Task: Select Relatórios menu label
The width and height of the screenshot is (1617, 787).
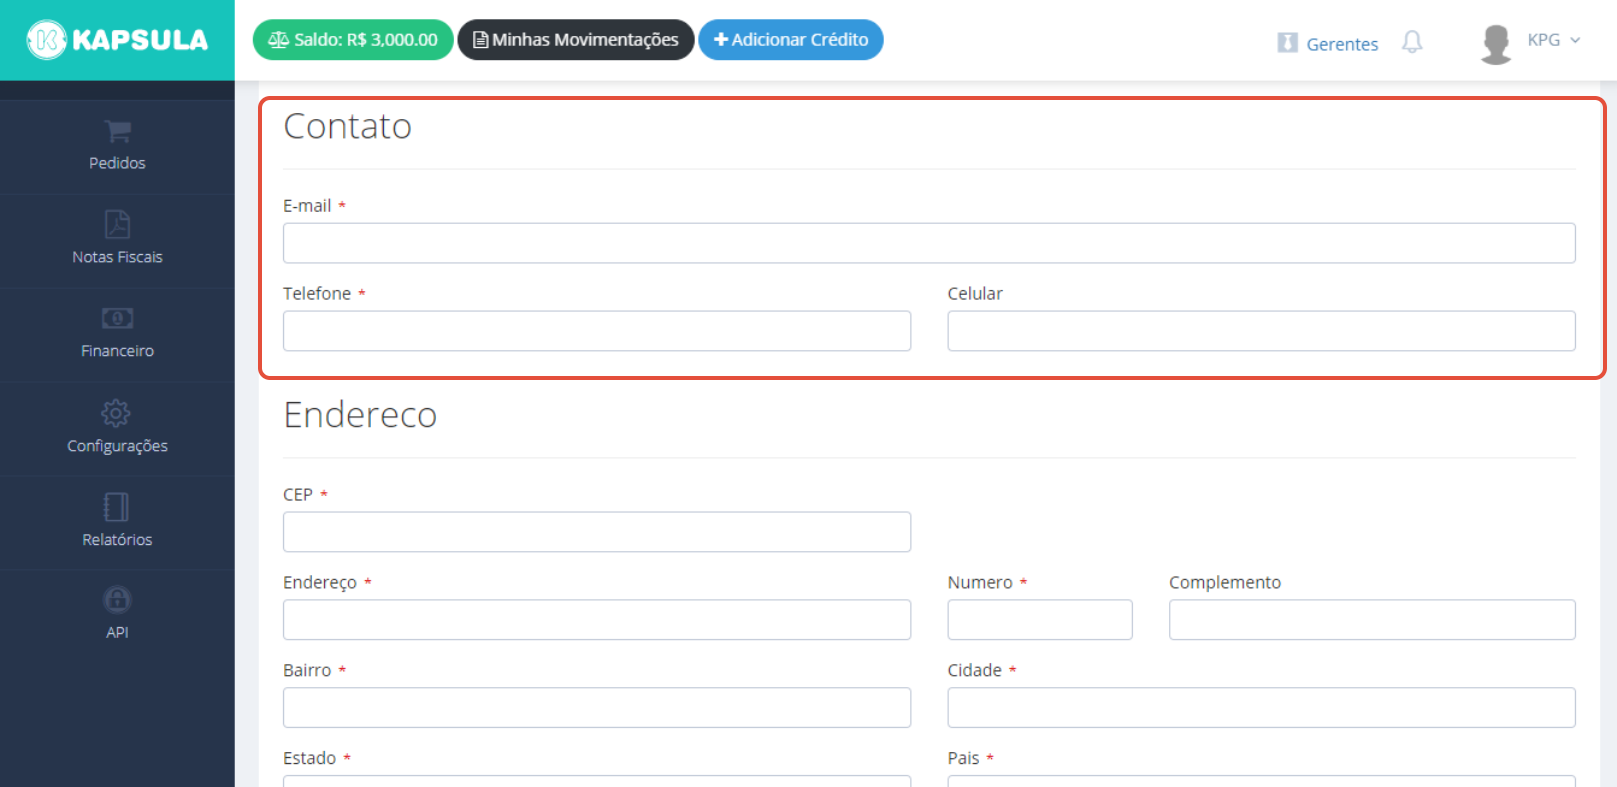Action: (117, 540)
